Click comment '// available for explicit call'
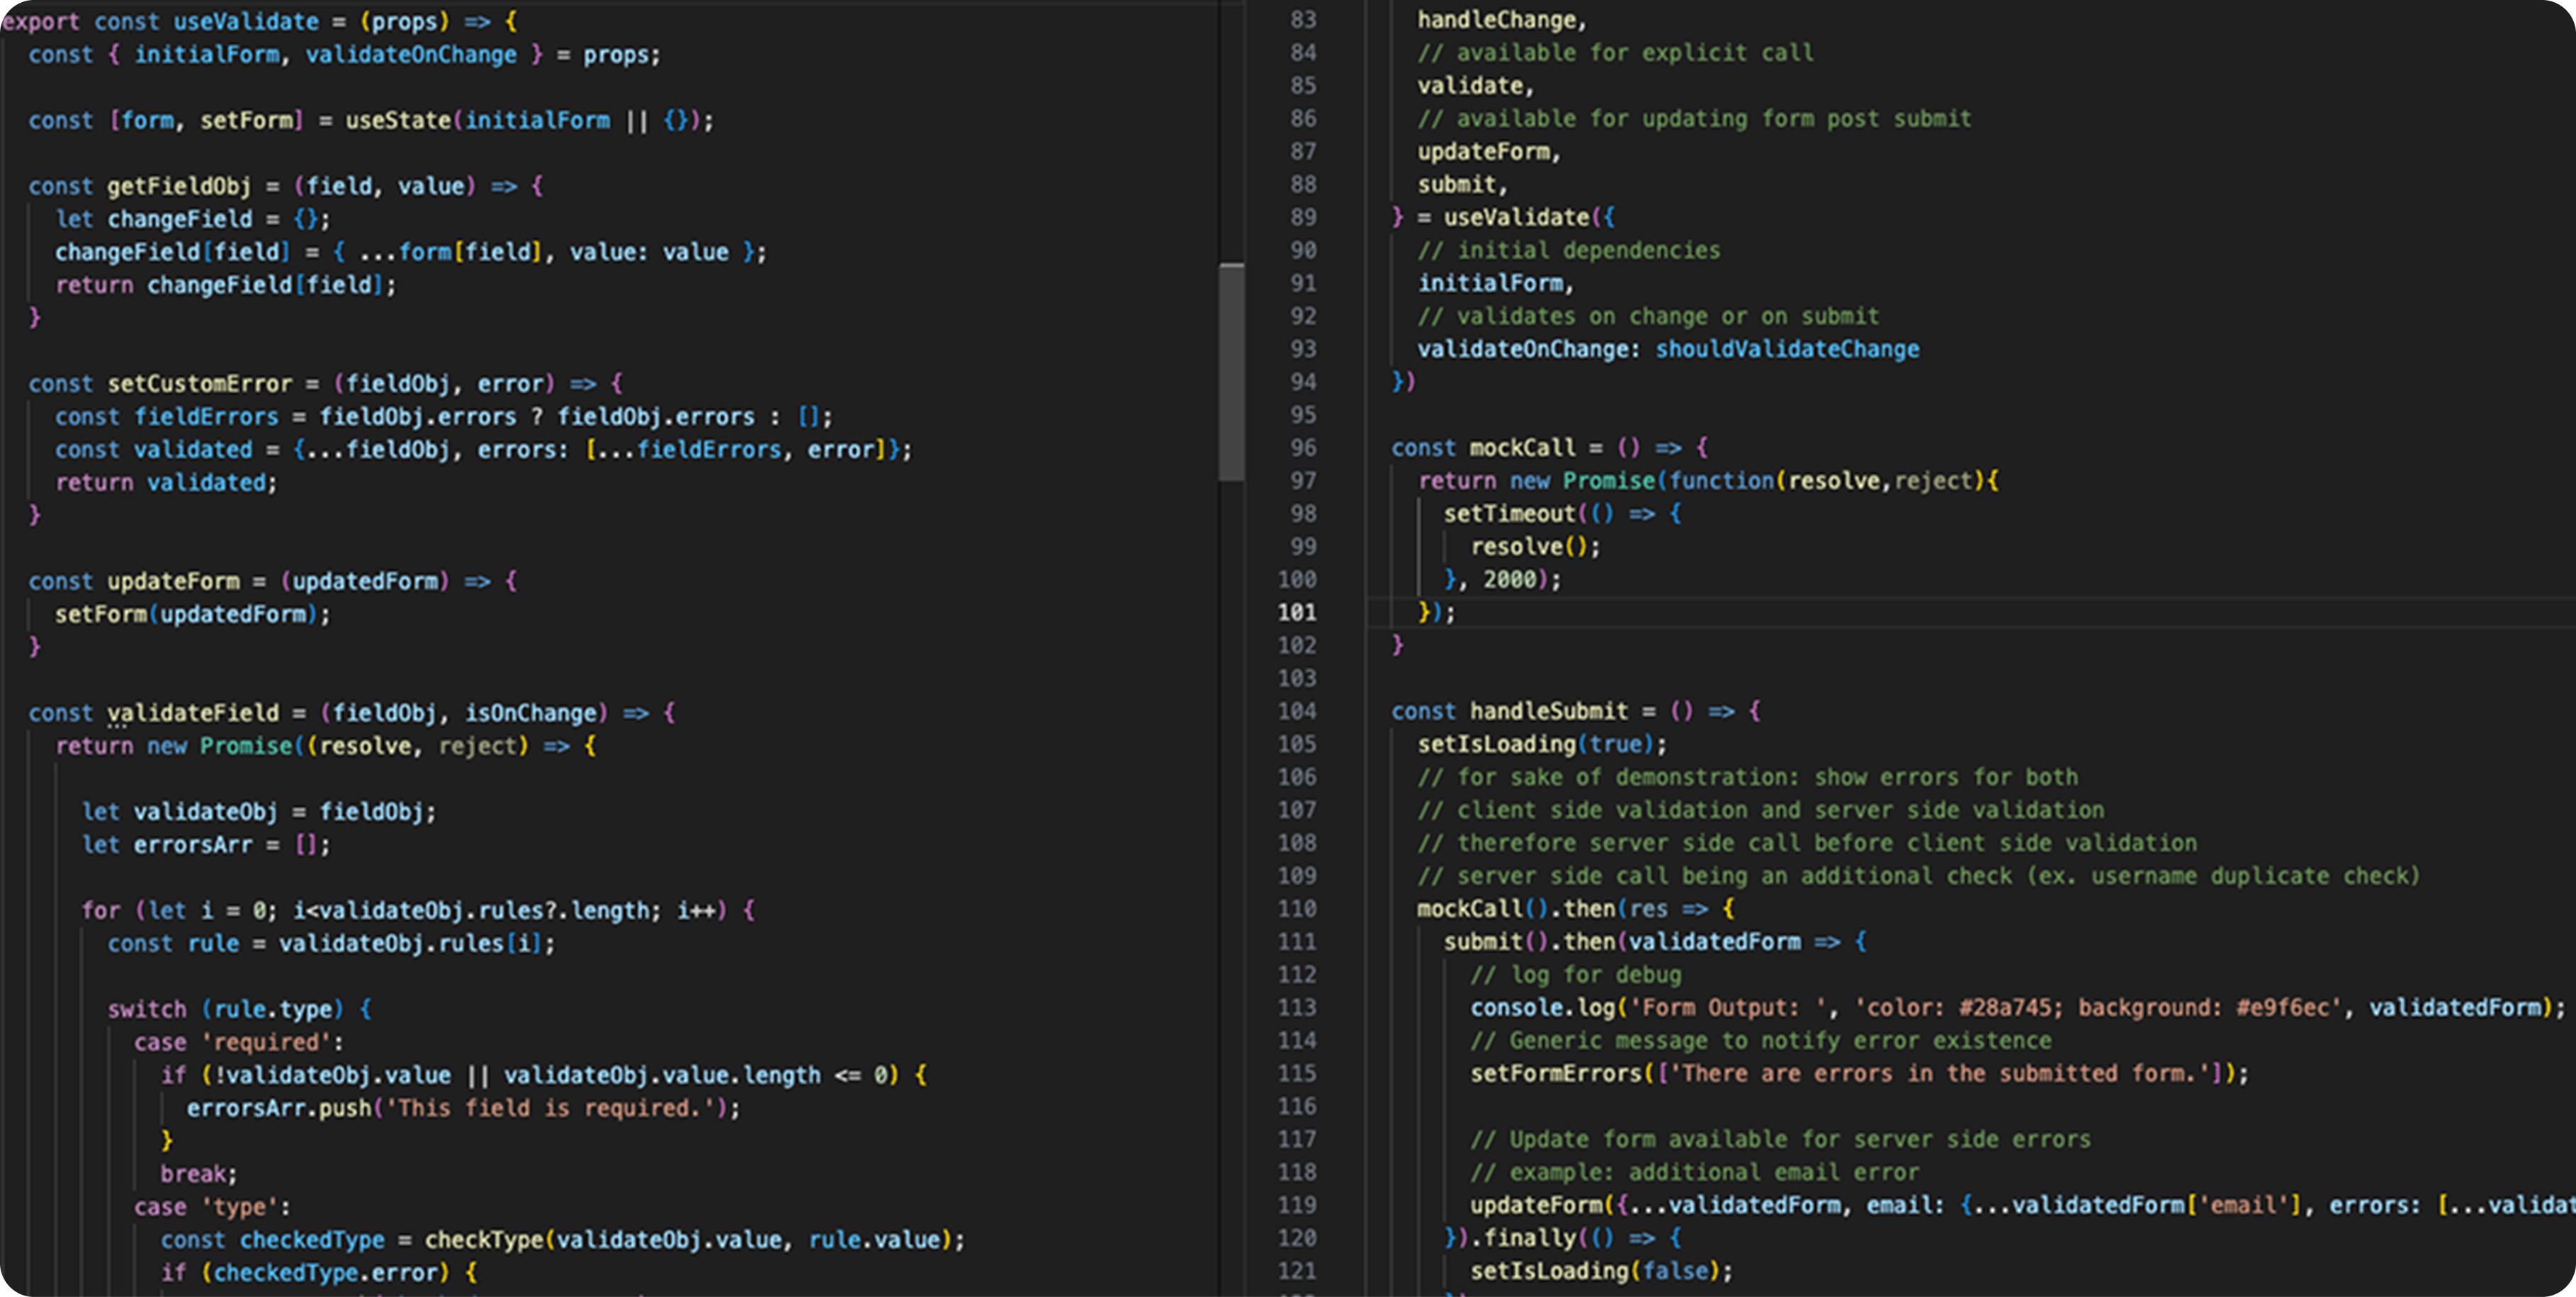The image size is (2576, 1297). (x=1615, y=53)
